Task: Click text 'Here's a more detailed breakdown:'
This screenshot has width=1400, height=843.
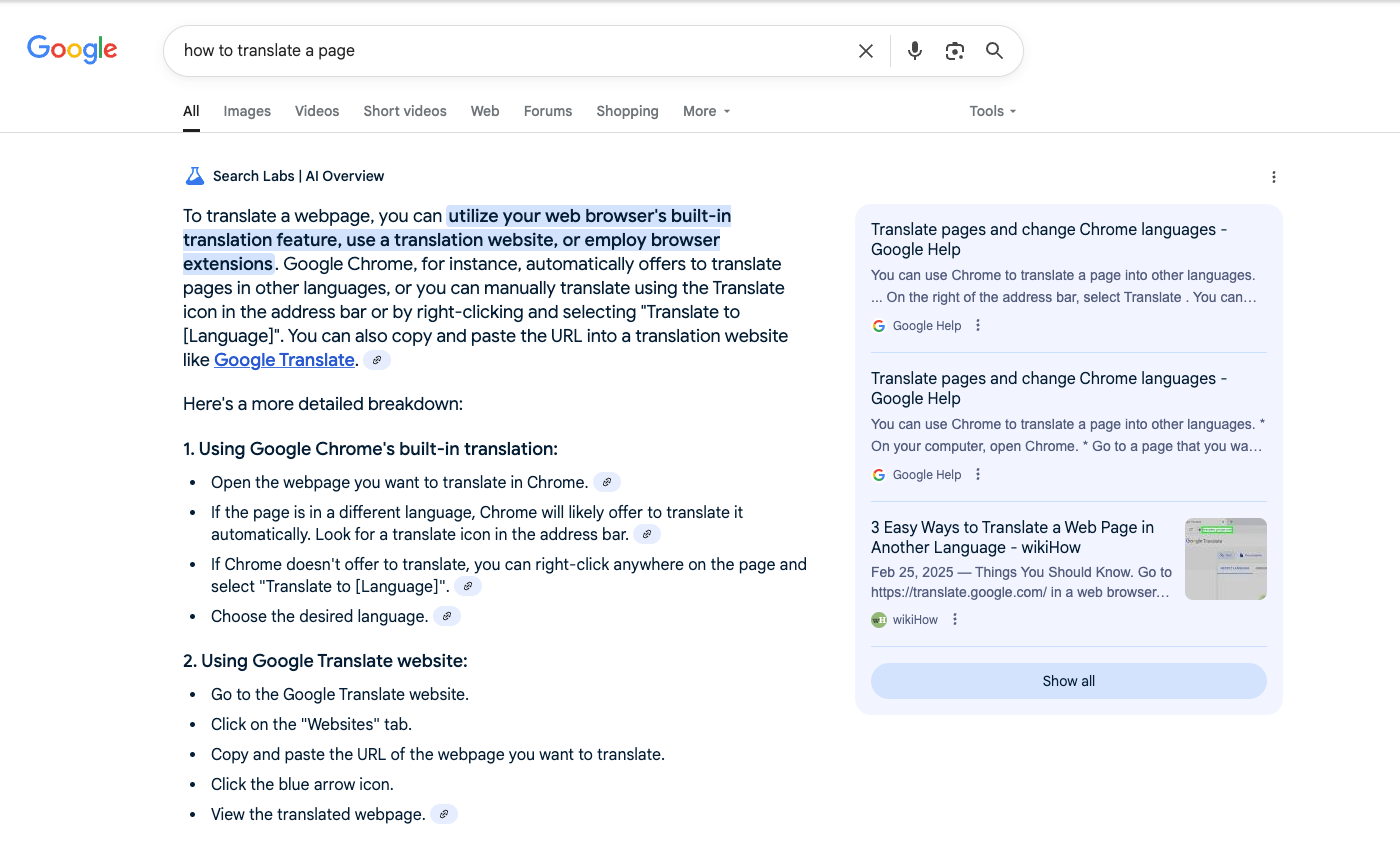Action: click(x=323, y=404)
